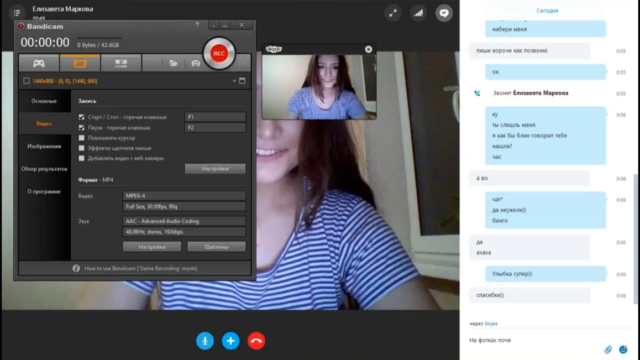The height and width of the screenshot is (360, 640).
Task: Open Видео settings tab
Action: pos(44,124)
